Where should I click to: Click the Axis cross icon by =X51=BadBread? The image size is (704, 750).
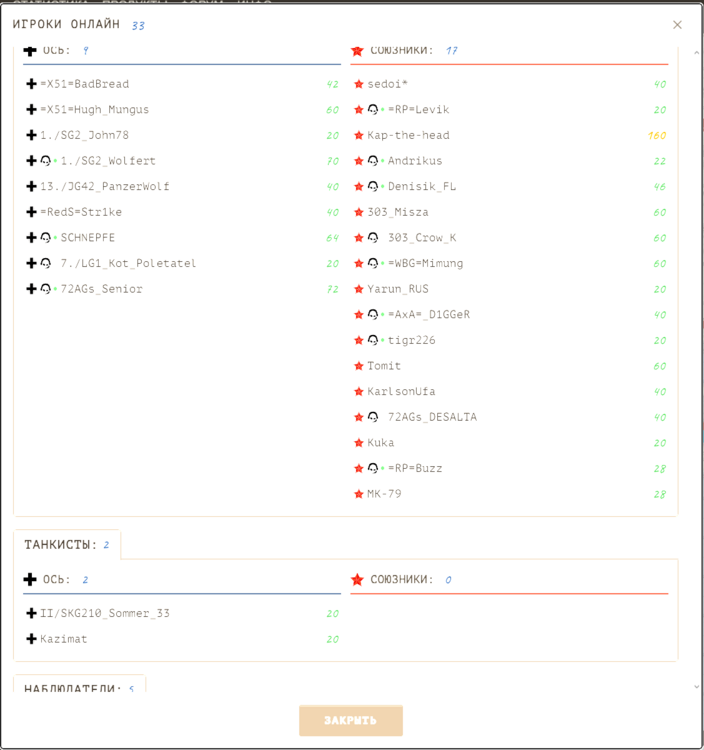click(32, 84)
